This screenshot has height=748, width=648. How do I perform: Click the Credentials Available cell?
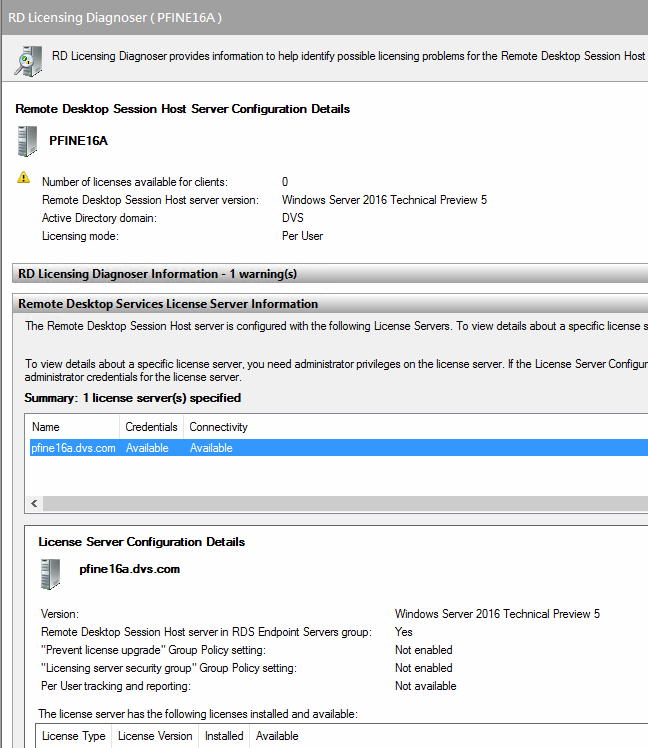147,448
